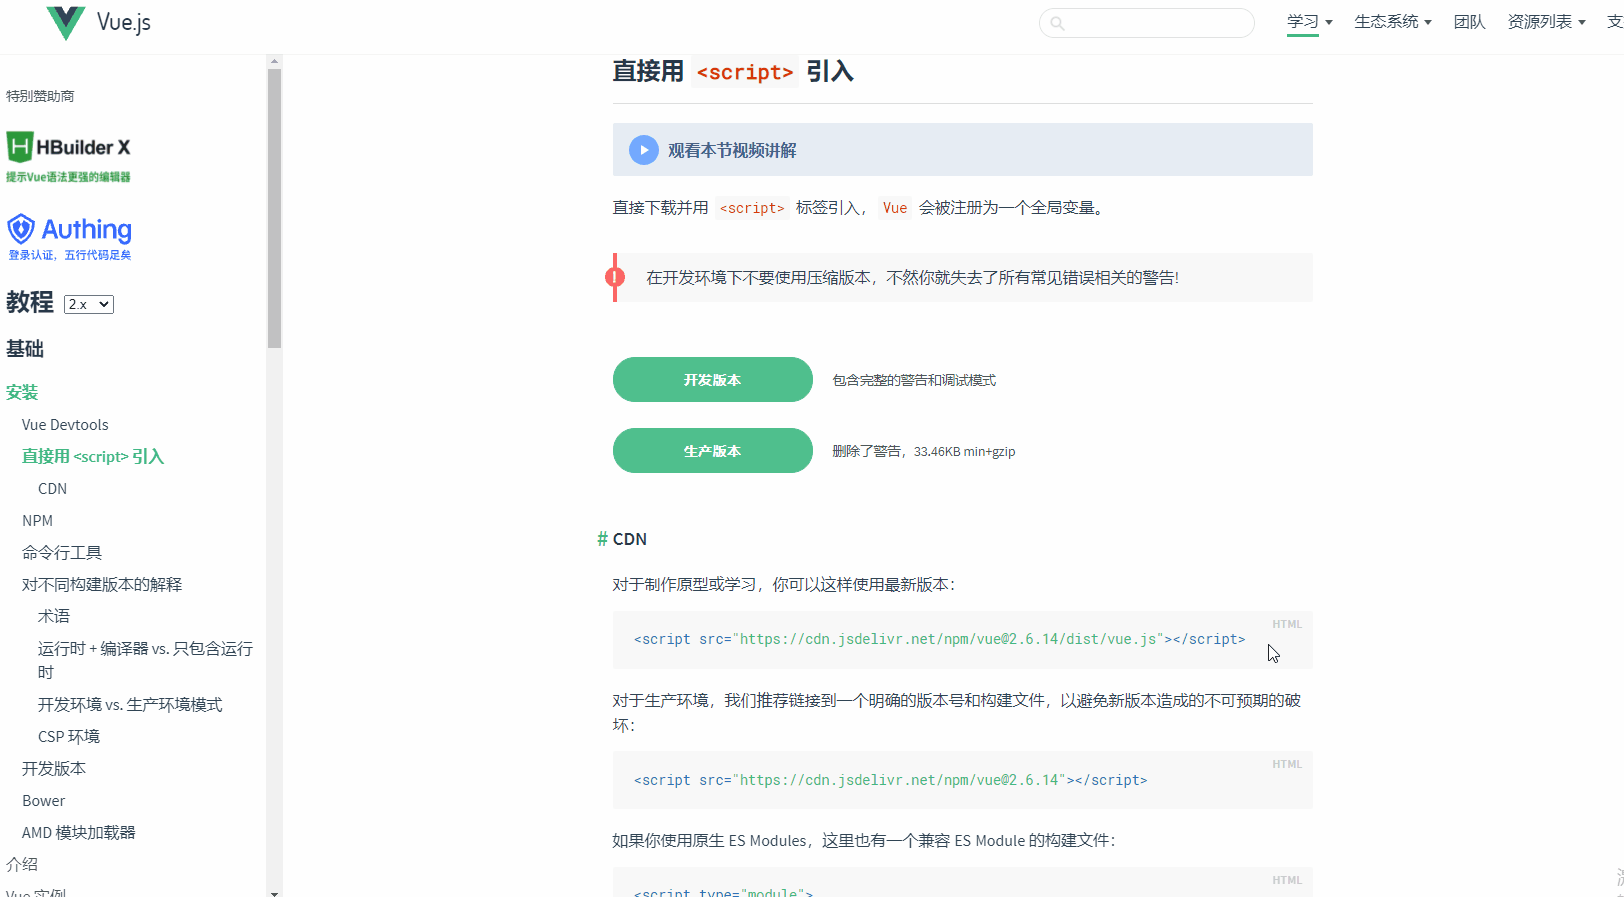
Task: Select 直接用 <script> 引入 in sidebar
Action: coord(93,456)
